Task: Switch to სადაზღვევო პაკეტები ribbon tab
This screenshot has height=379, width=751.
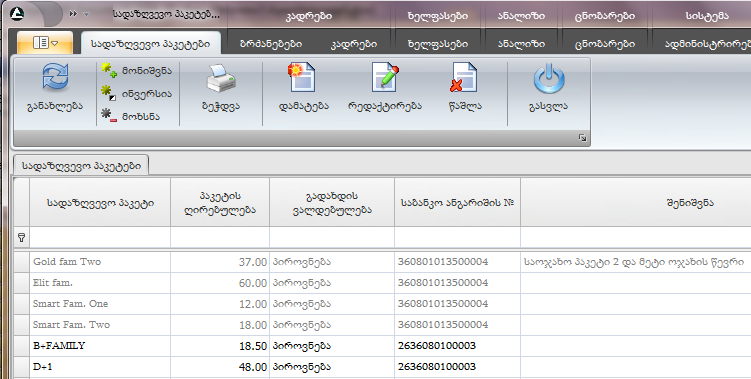Action: (x=150, y=44)
